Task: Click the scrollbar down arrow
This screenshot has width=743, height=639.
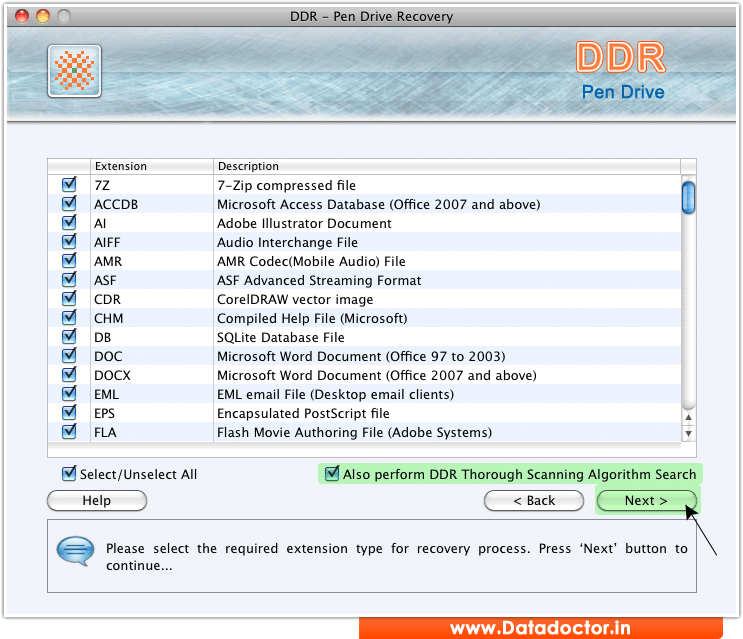Action: (x=689, y=433)
